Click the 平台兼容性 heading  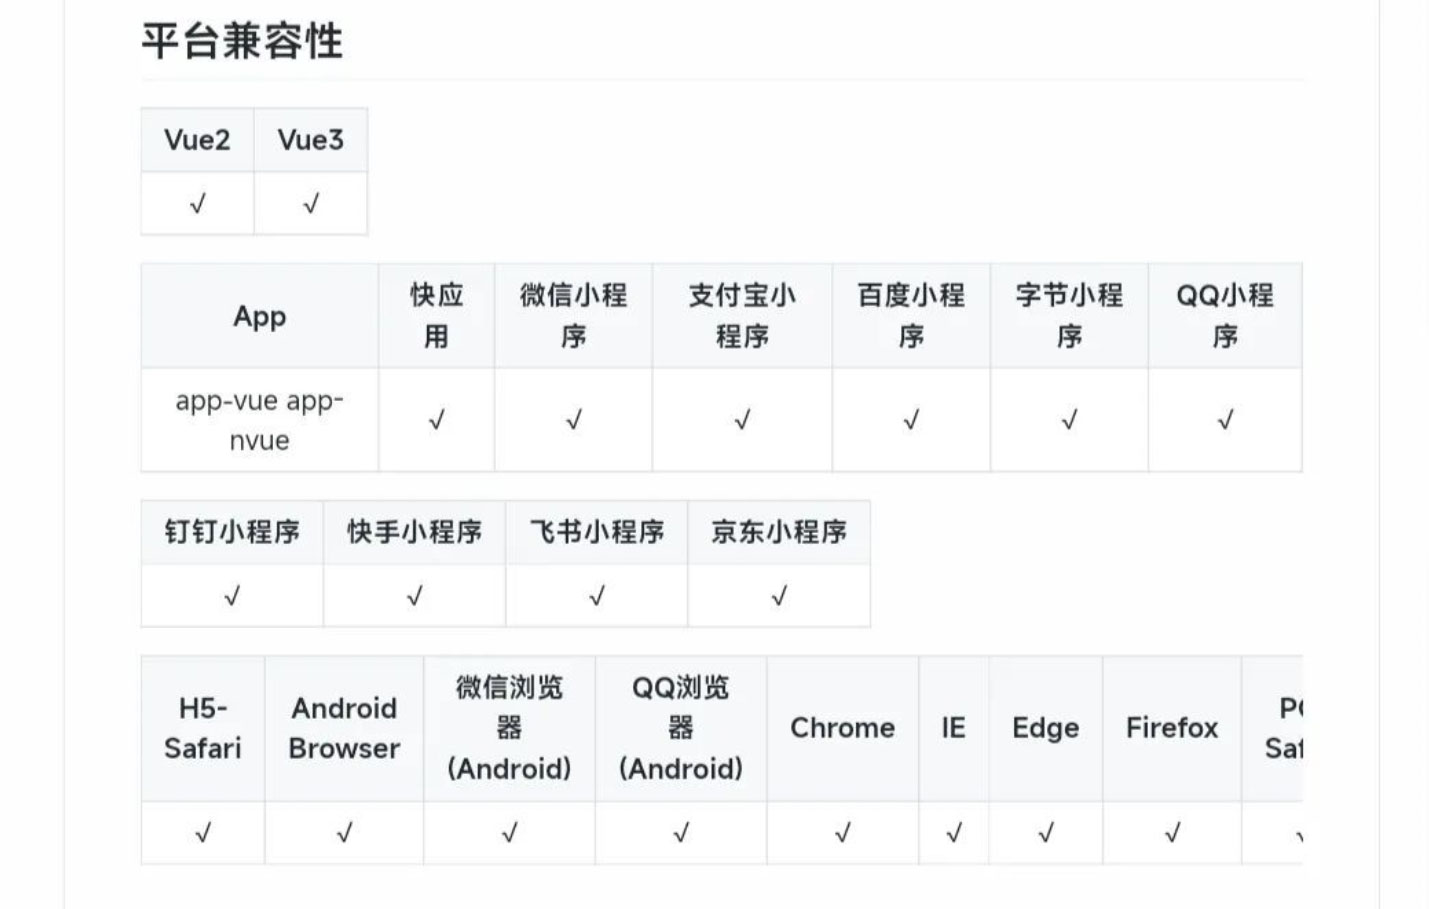pyautogui.click(x=242, y=41)
